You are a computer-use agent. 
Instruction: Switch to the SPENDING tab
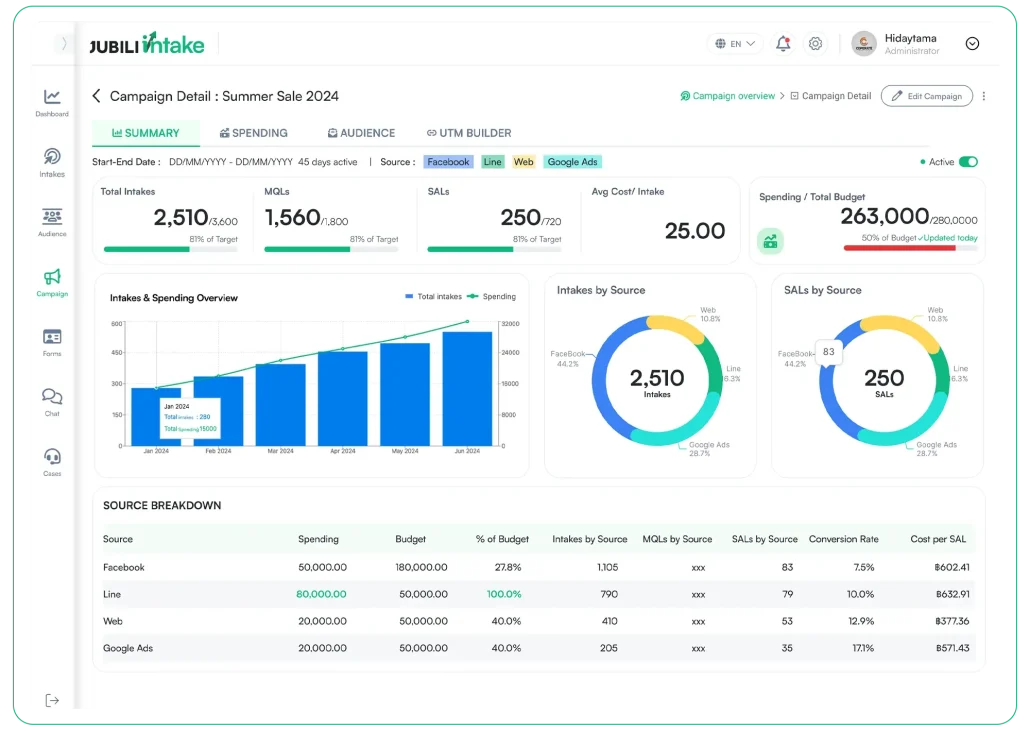[254, 133]
